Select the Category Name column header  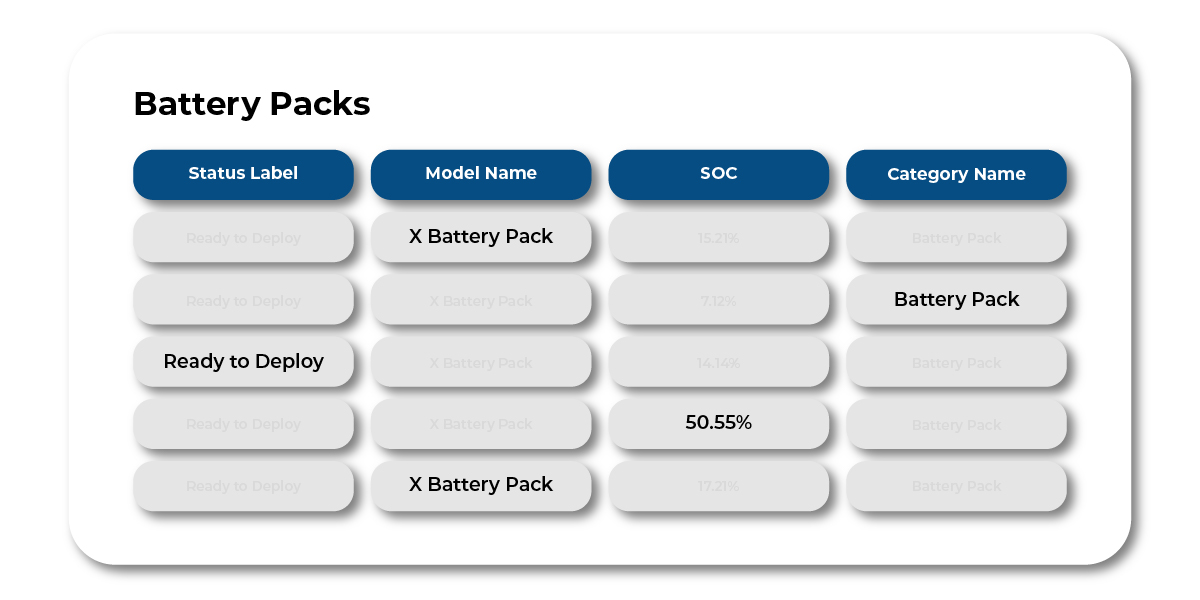tap(956, 174)
